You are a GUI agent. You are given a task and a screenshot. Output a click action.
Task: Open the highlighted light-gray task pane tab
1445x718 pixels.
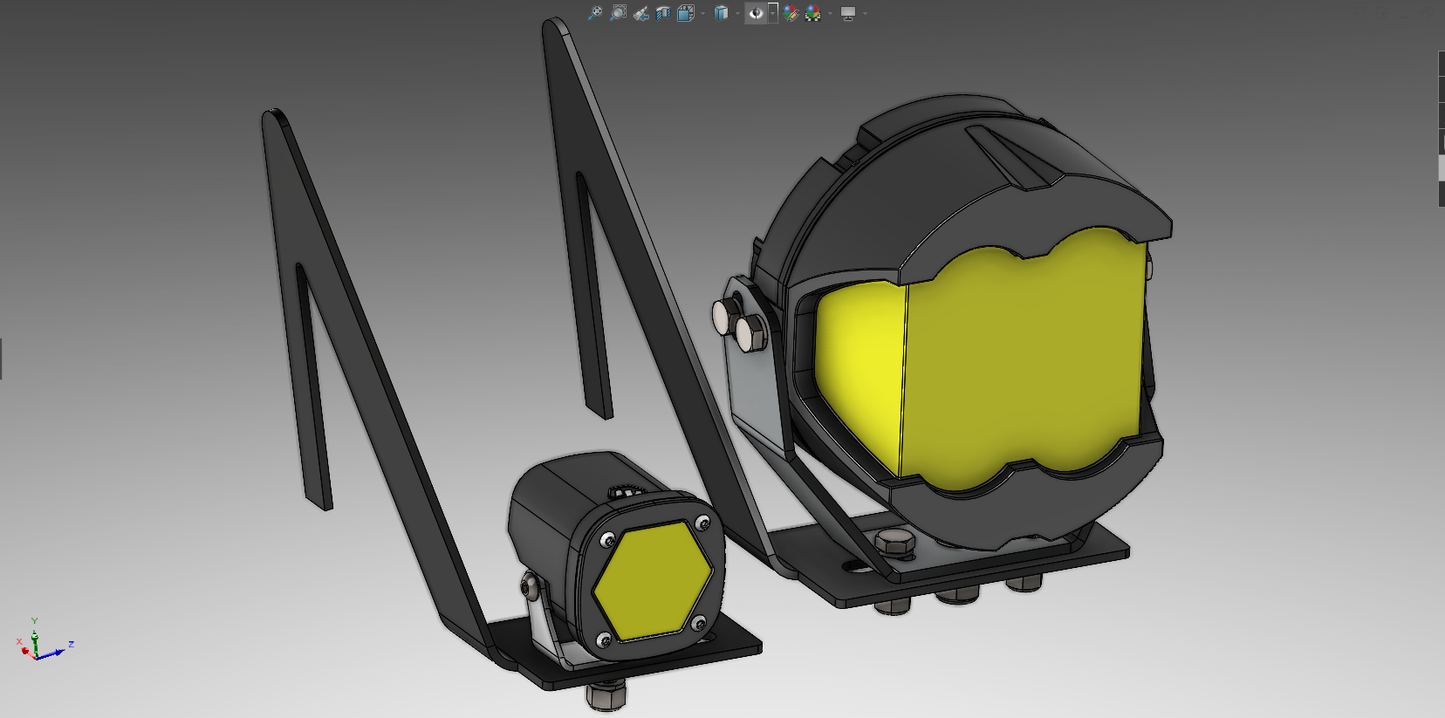(1441, 167)
